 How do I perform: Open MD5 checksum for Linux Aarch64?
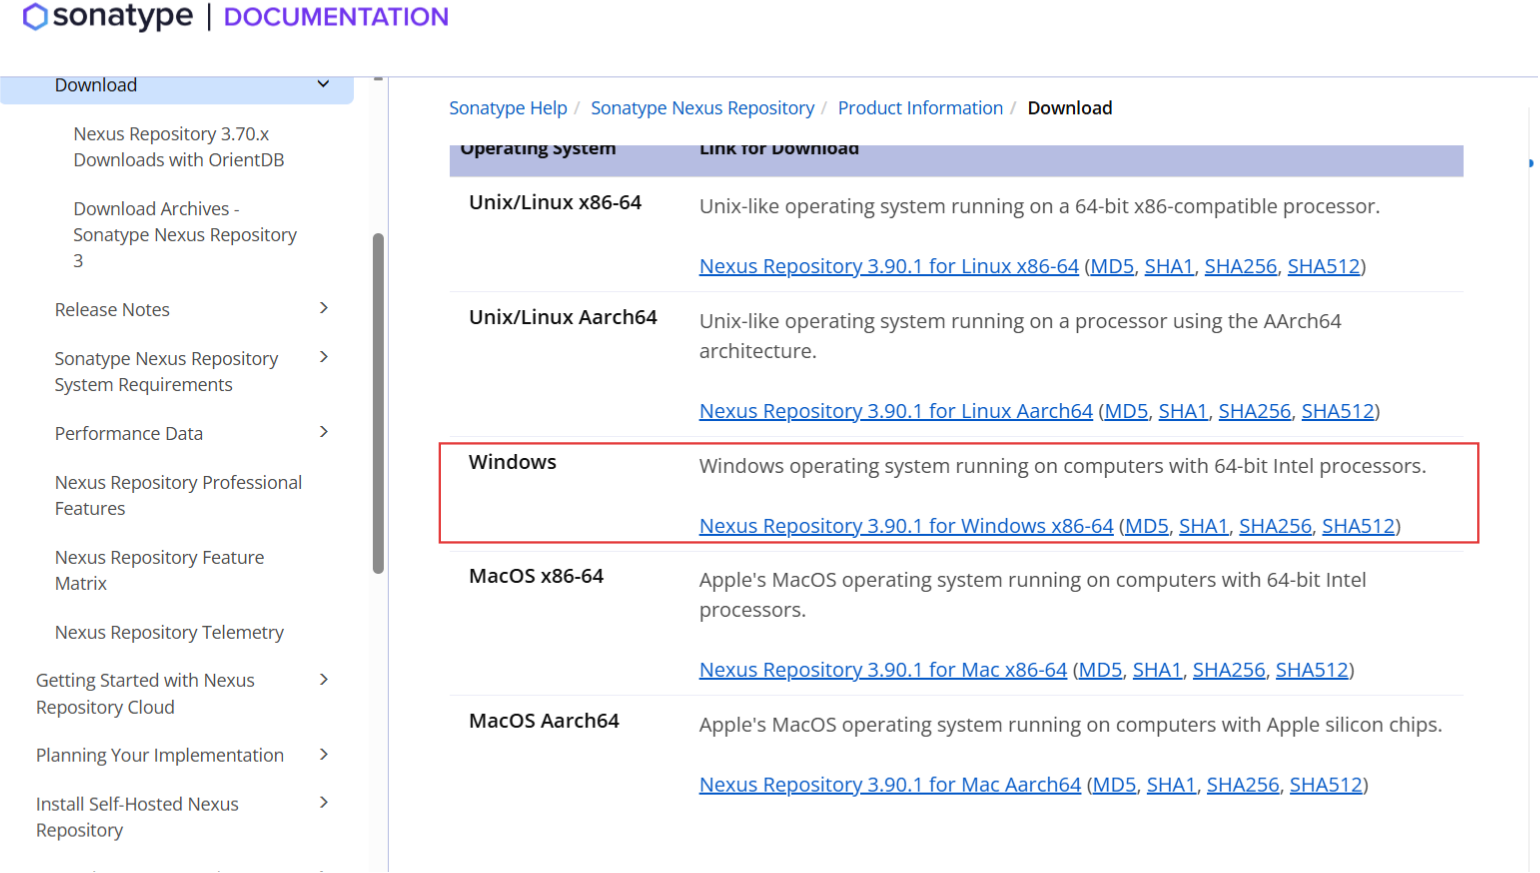[x=1126, y=412]
